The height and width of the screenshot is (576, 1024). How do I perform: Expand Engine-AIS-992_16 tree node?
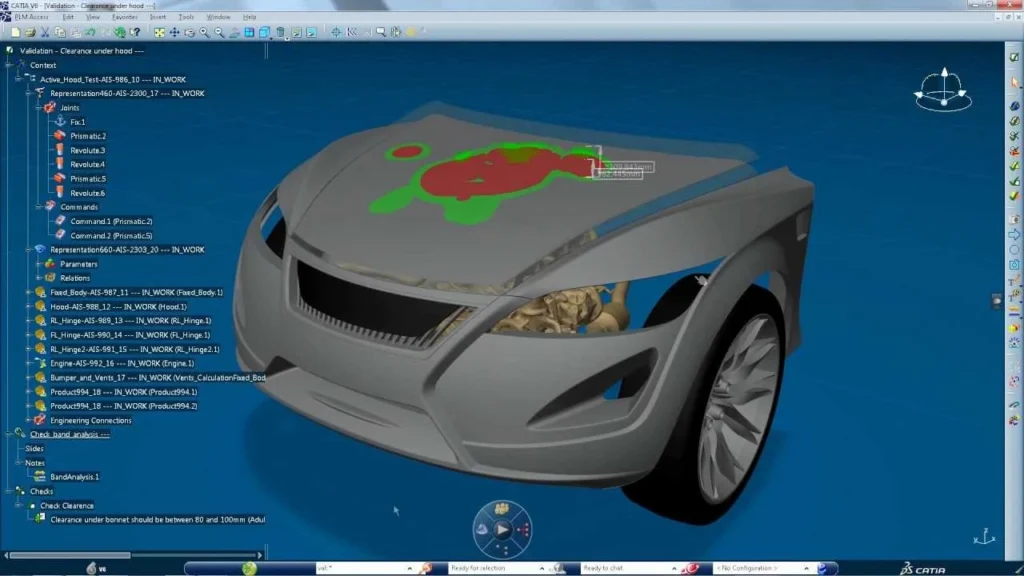point(29,364)
